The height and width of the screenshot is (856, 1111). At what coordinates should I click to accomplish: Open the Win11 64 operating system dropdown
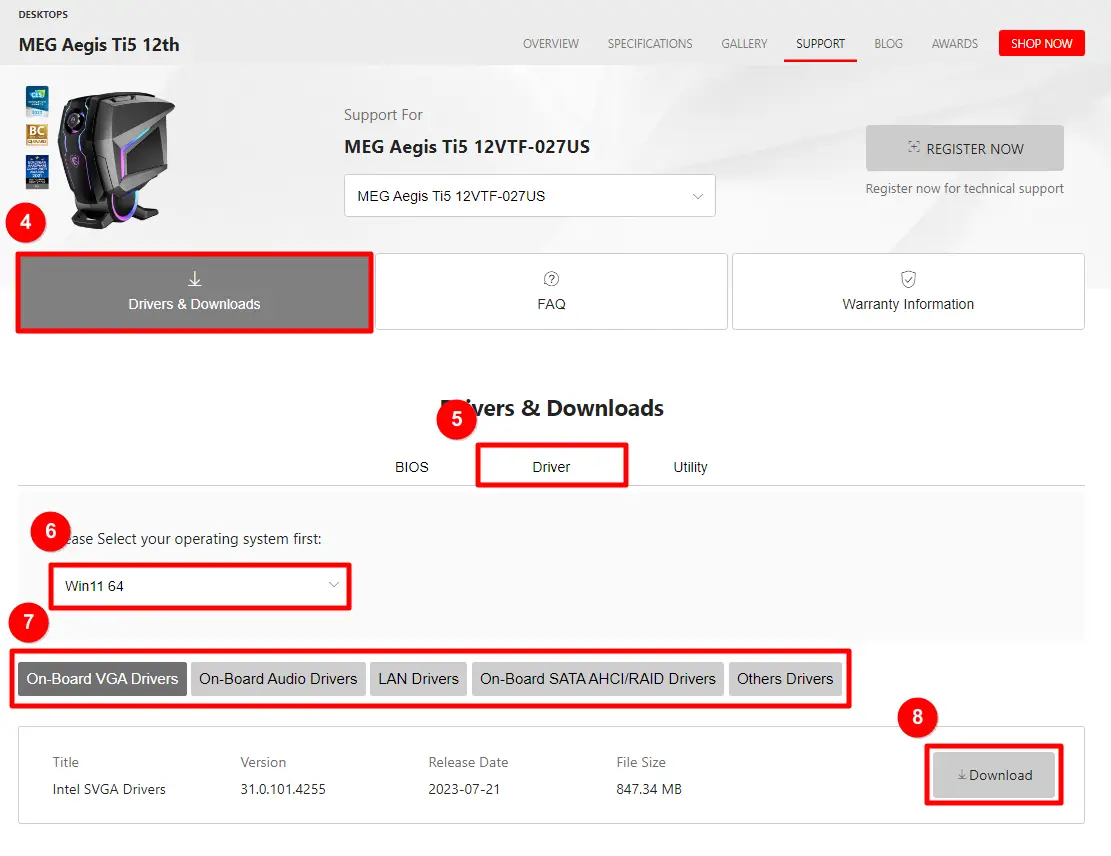pos(201,586)
